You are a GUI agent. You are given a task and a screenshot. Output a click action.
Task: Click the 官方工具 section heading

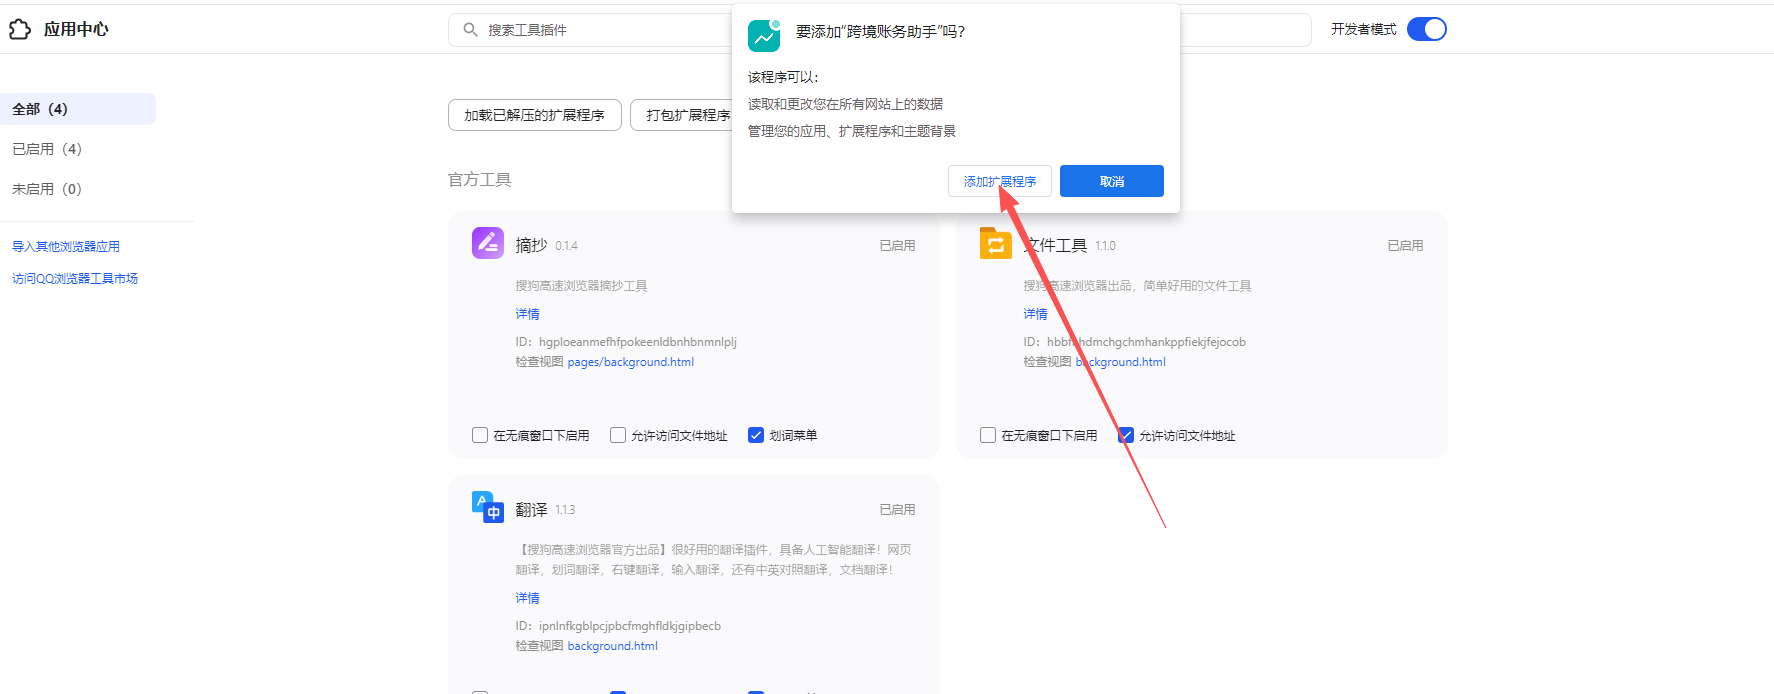(480, 180)
